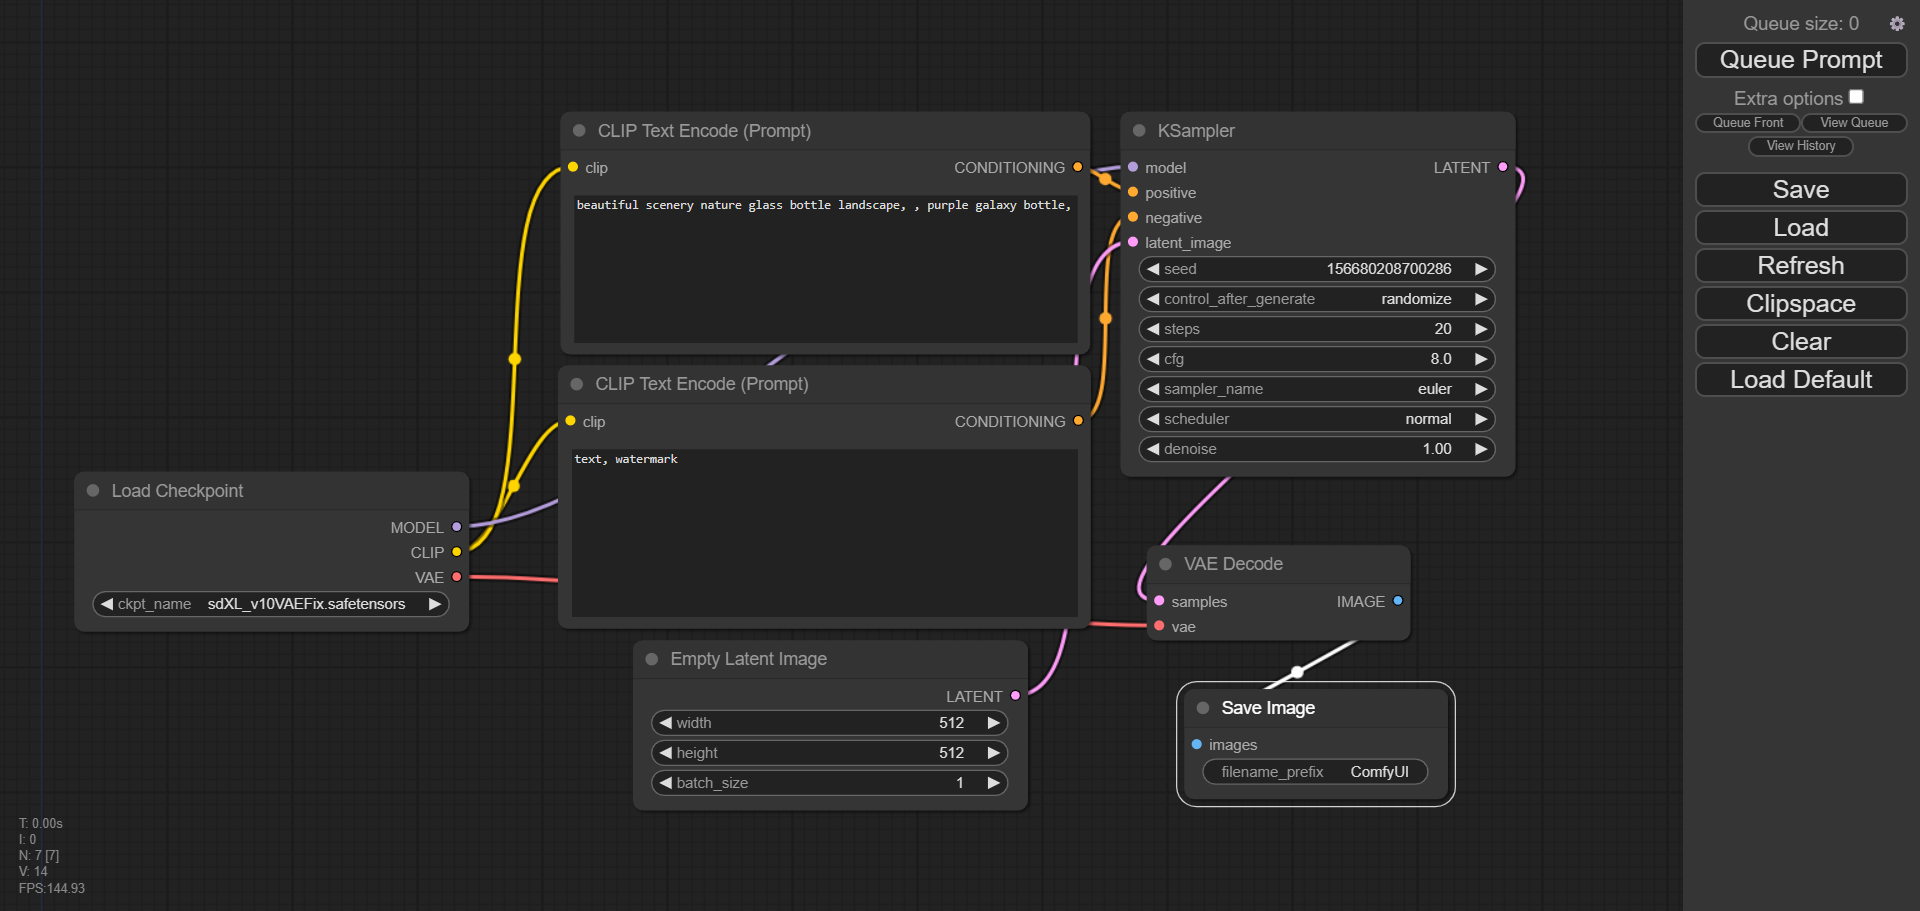Click the latent_image input socket on KSampler
The image size is (1920, 911).
1133,242
